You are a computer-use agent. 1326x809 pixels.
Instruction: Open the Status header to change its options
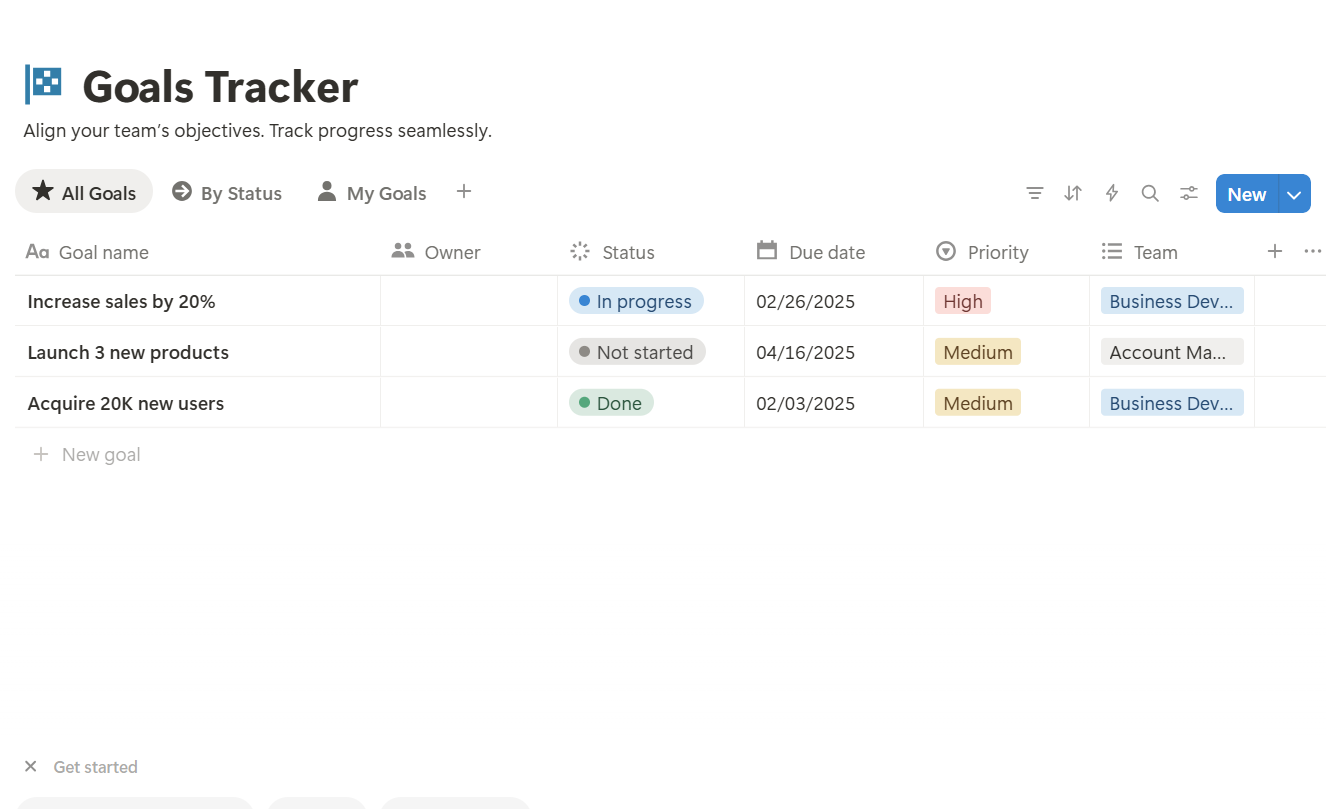coord(627,251)
